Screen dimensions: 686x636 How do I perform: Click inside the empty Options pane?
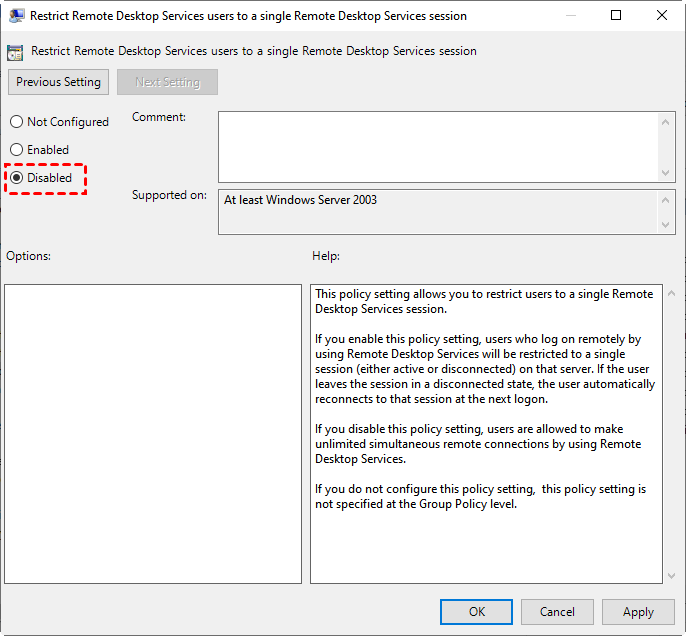tap(153, 433)
